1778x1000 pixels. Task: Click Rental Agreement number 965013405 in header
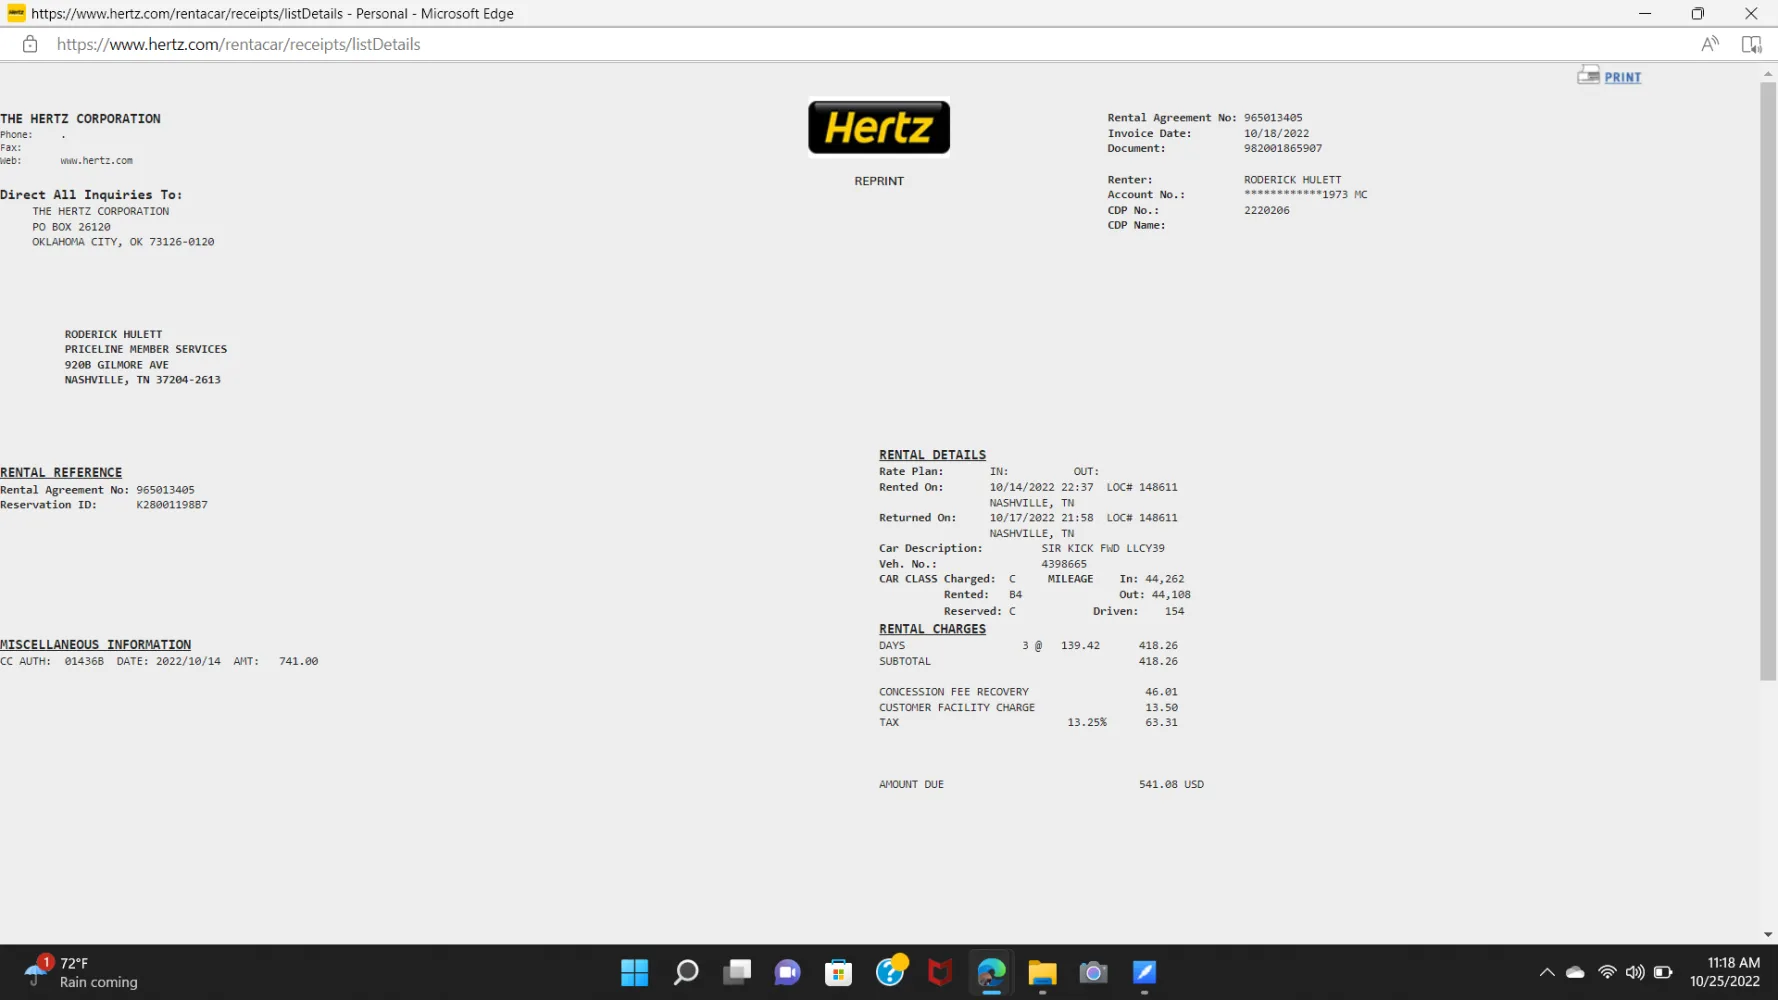(1273, 118)
